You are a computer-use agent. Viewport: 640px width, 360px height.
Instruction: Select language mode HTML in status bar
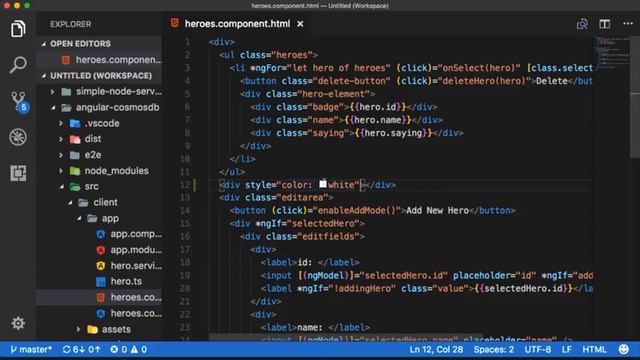(x=594, y=350)
